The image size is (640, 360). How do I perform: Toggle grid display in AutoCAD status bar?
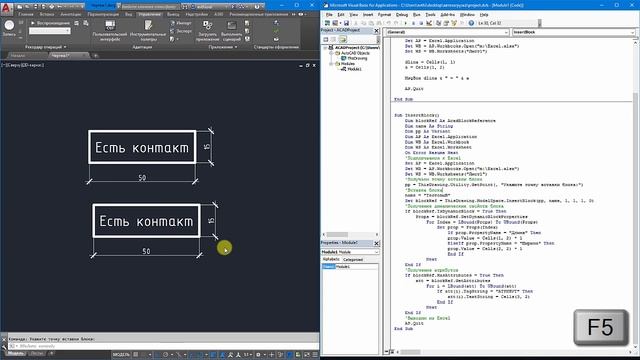136,355
